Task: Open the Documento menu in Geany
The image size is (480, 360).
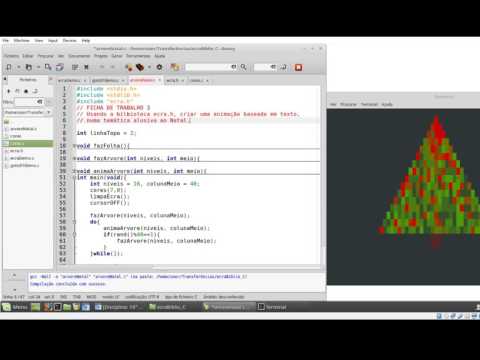Action: [79, 56]
